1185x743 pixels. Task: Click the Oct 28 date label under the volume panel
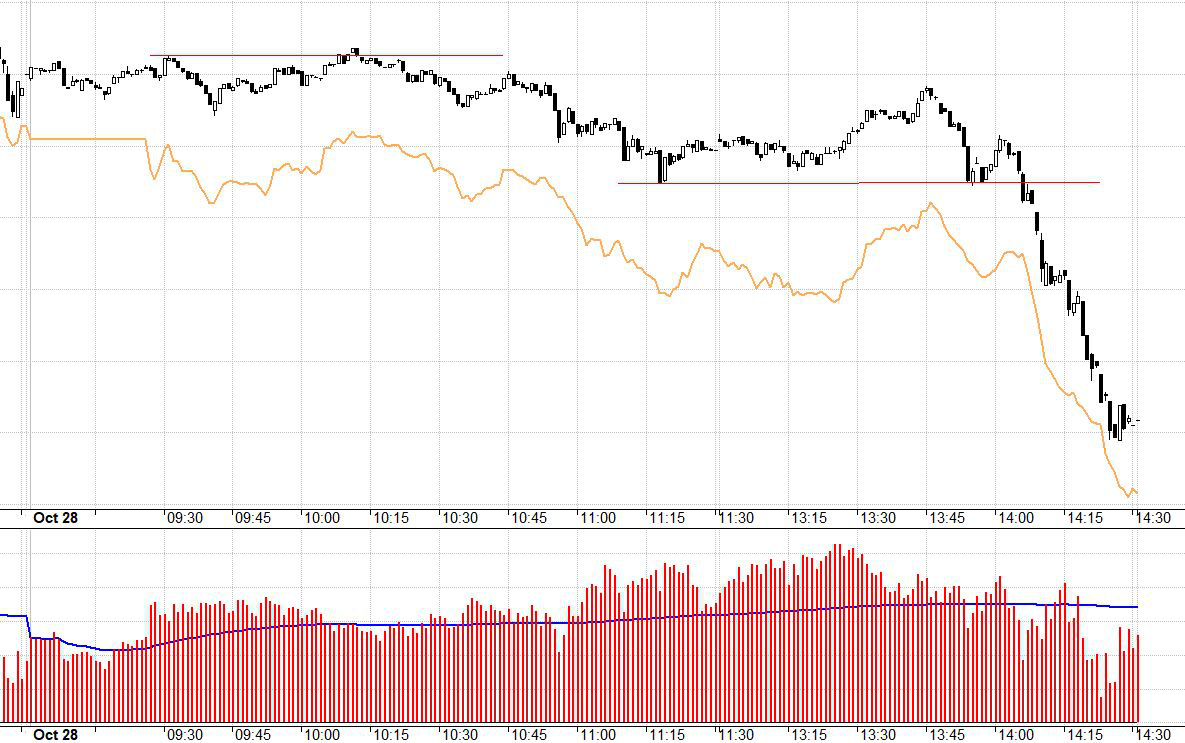click(x=55, y=735)
